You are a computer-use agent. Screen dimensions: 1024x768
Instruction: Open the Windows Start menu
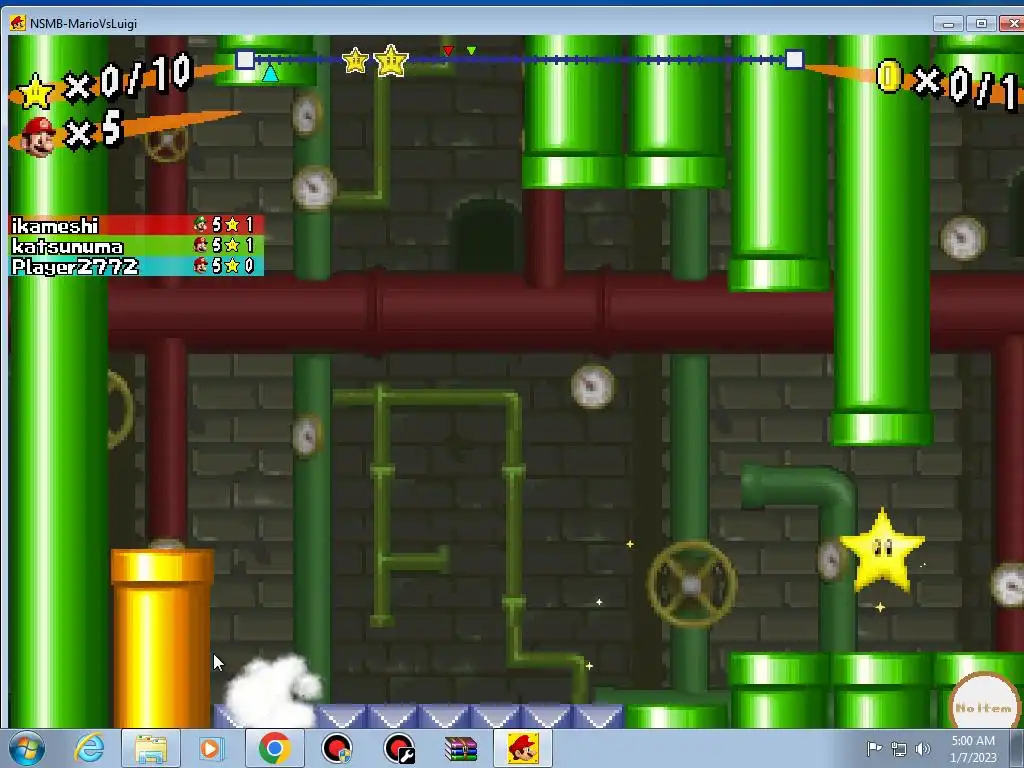[27, 748]
